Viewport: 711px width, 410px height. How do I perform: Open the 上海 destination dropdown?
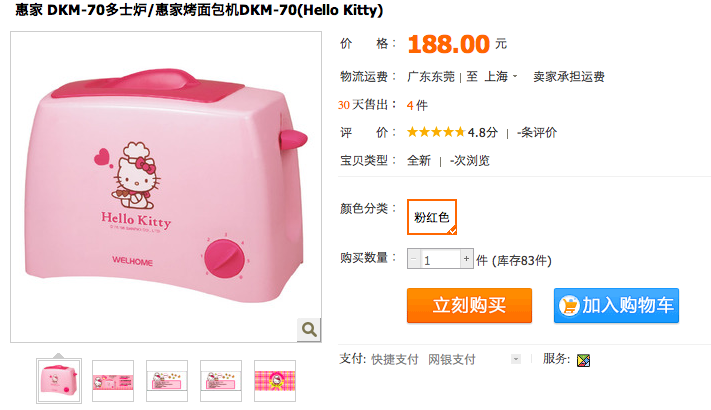point(501,77)
